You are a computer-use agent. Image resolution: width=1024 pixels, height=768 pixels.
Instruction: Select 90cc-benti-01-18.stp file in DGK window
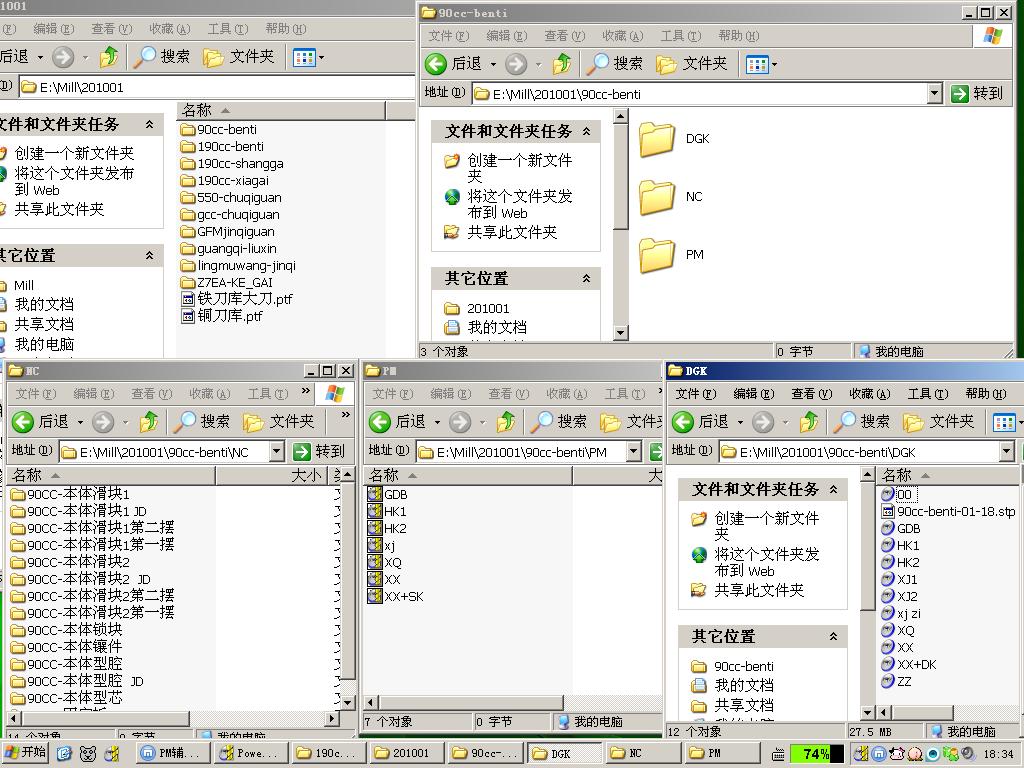(x=948, y=512)
